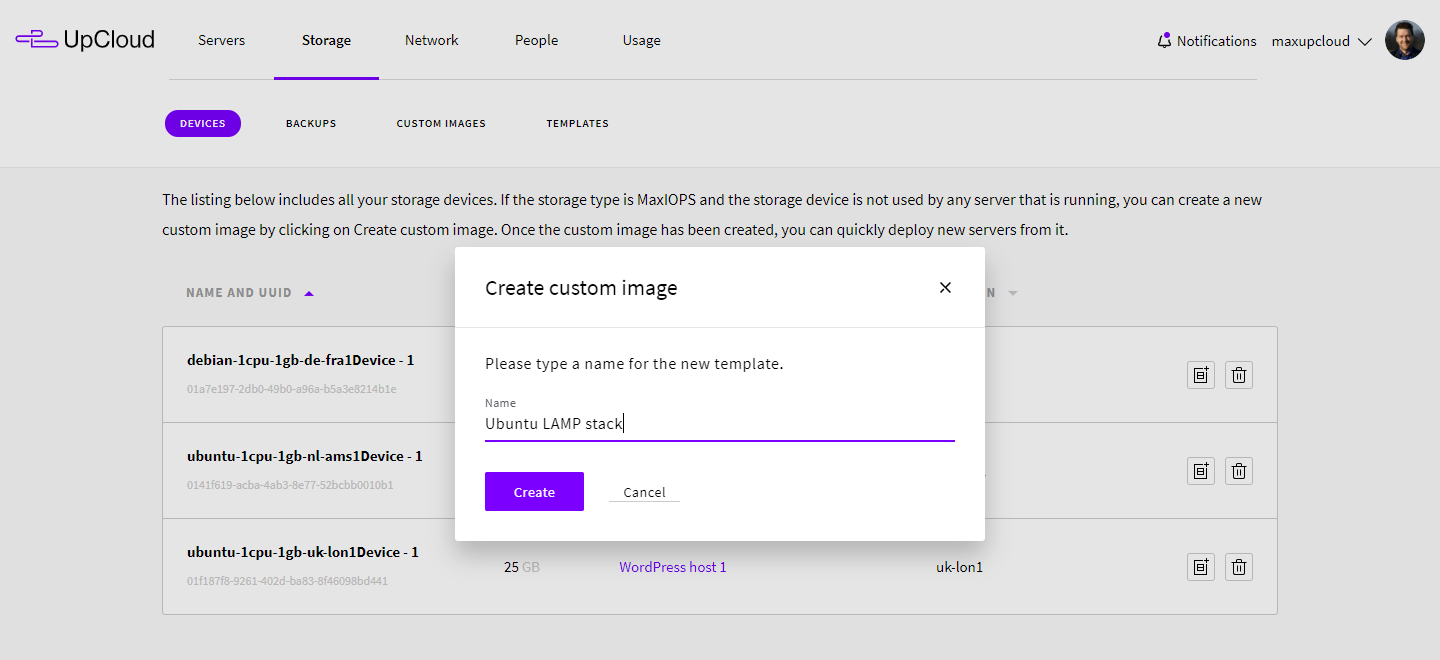The image size is (1440, 660).
Task: Create custom image from ubuntu-1cpu-1gb-nl-ams1Device
Action: [1200, 471]
